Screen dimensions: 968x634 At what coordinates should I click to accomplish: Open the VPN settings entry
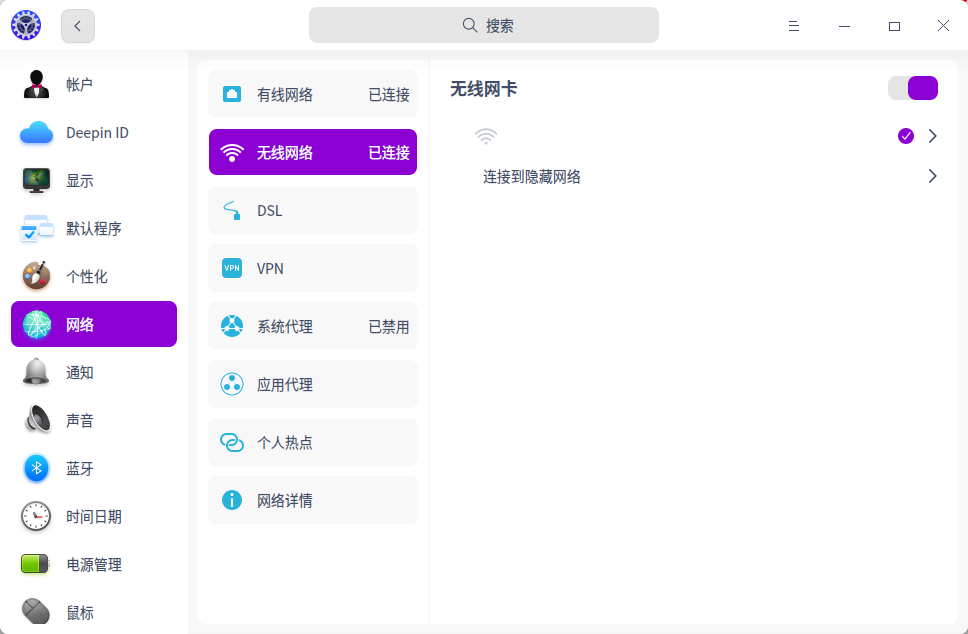click(x=313, y=268)
